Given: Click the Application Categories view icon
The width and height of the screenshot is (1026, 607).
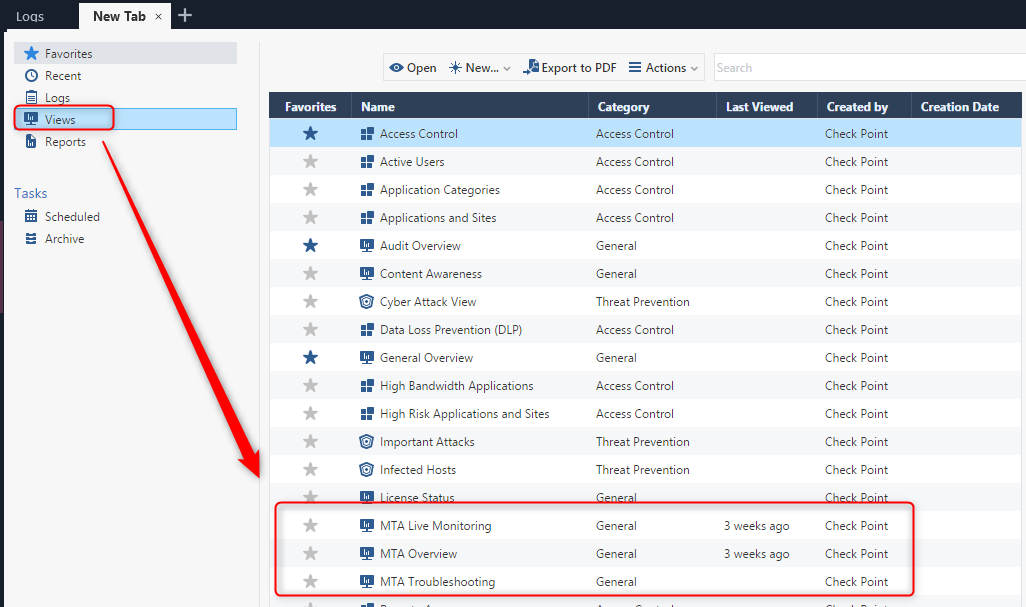Looking at the screenshot, I should [x=367, y=190].
